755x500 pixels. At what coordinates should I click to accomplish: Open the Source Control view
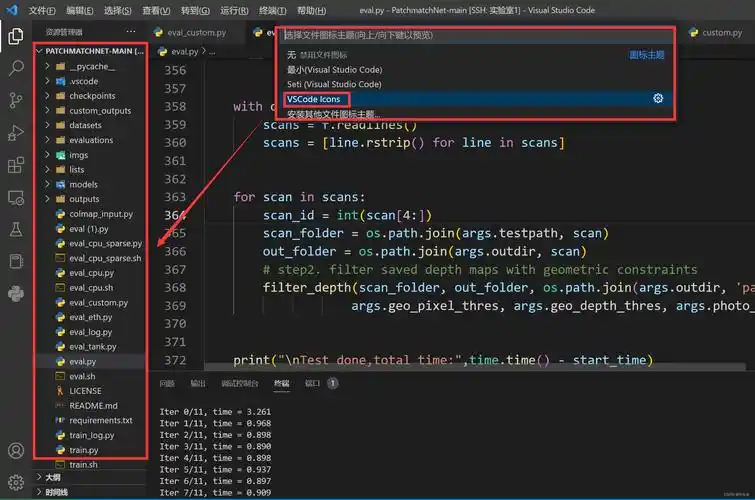16,101
